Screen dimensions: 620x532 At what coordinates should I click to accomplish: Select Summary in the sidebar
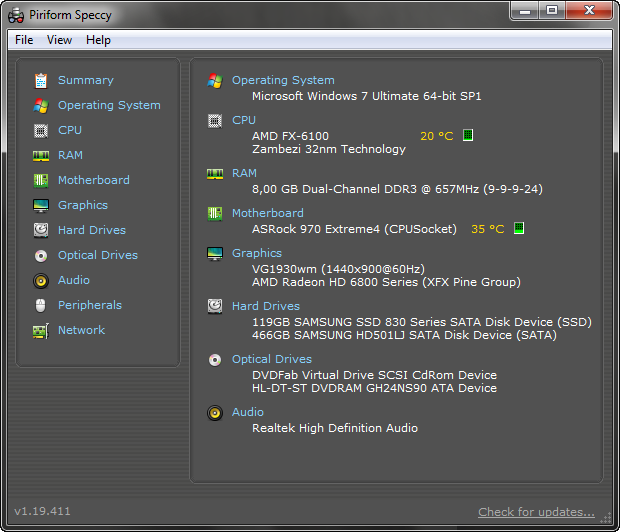(x=86, y=80)
